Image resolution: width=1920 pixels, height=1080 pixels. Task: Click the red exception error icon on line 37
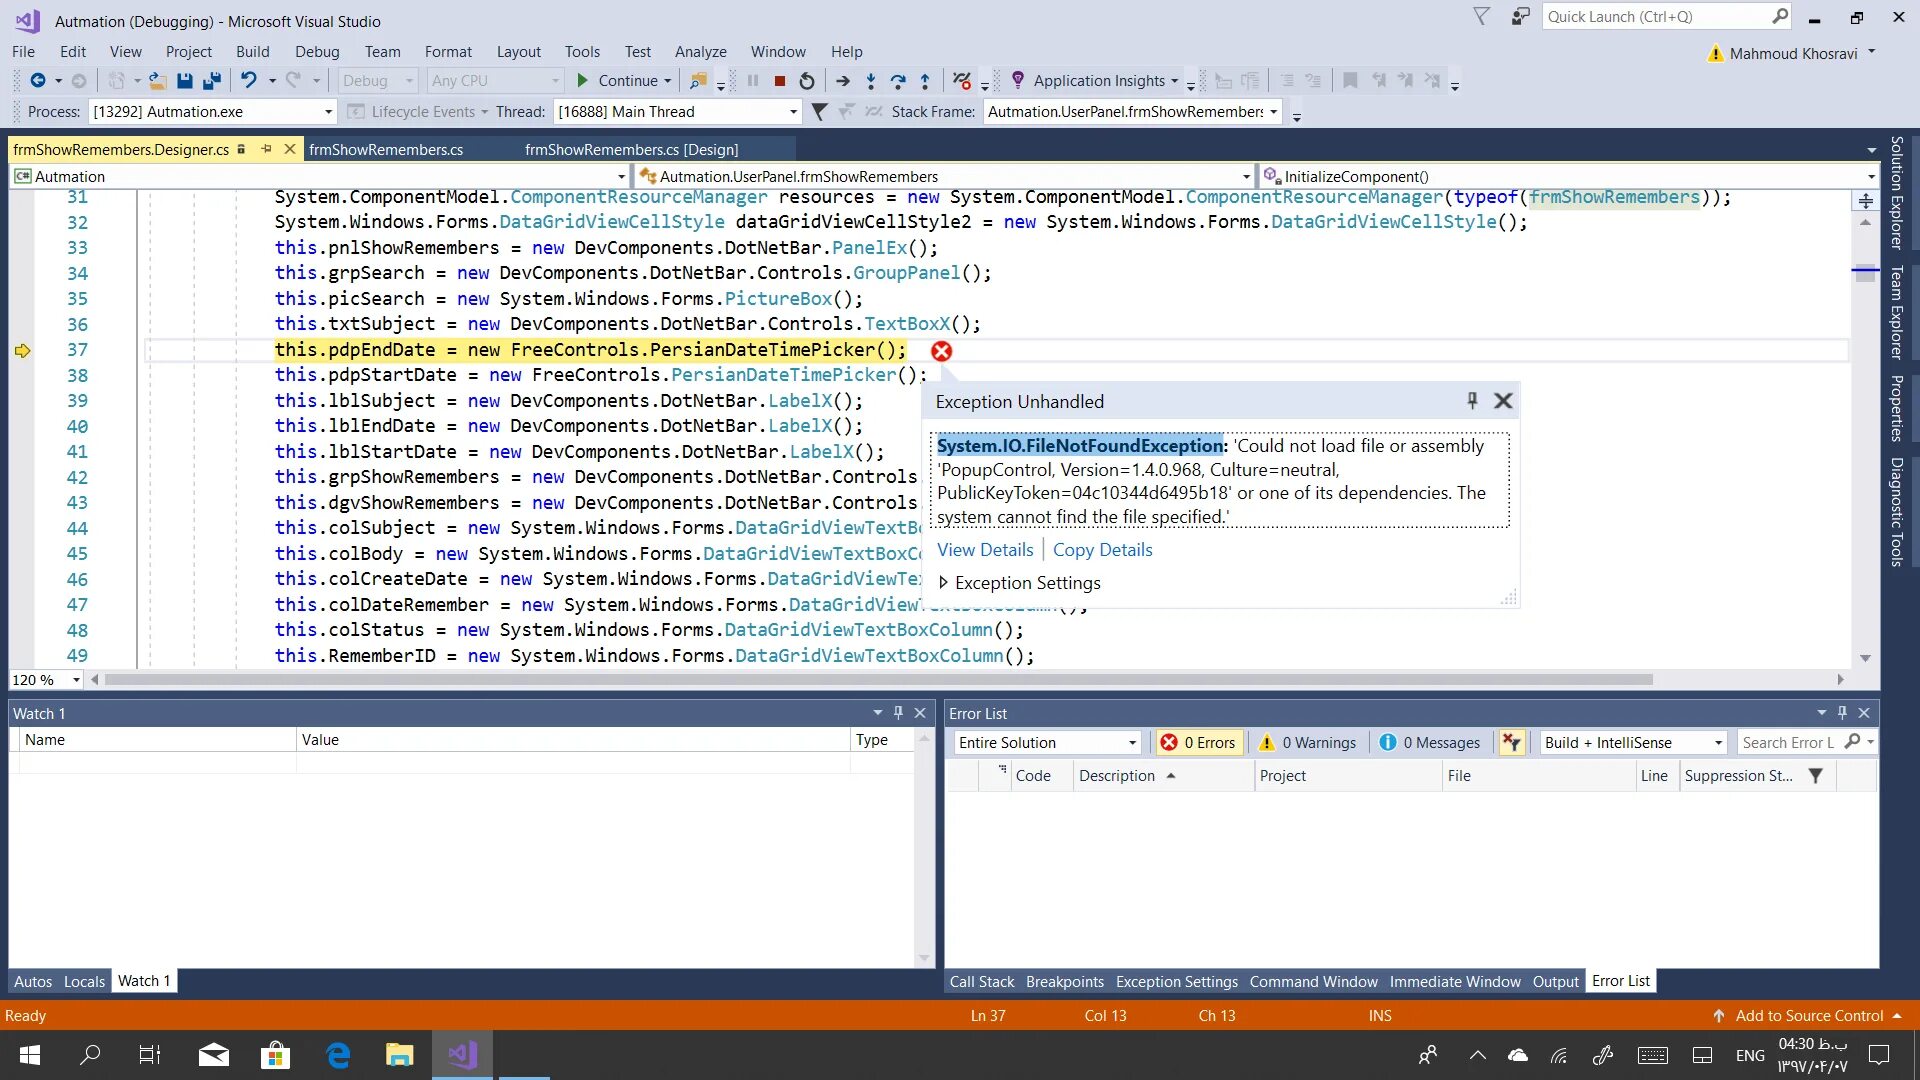[x=941, y=351]
